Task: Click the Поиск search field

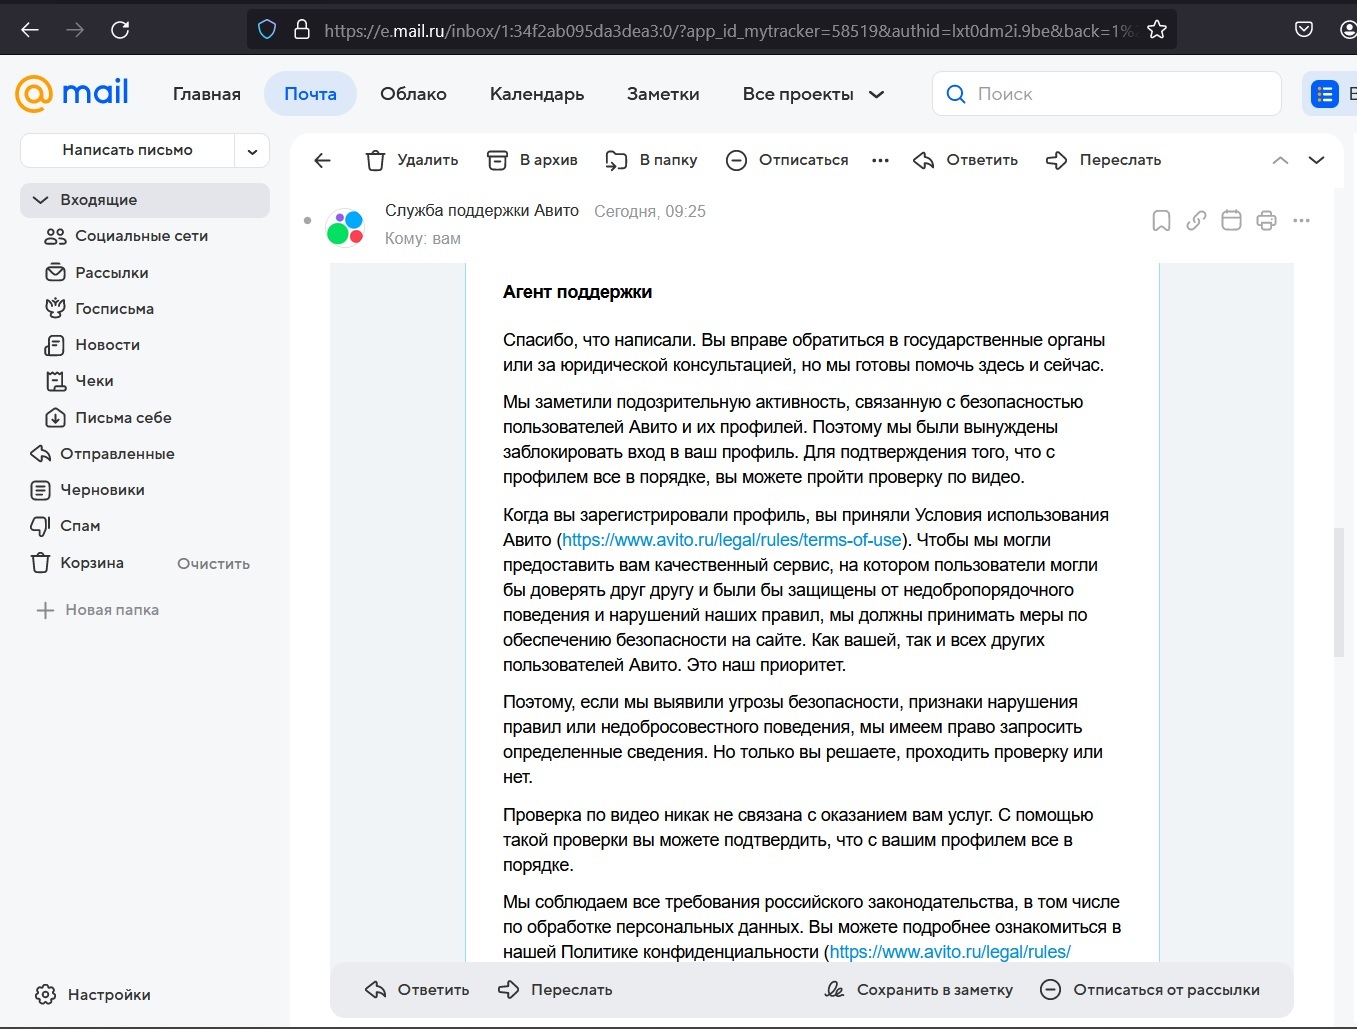Action: pyautogui.click(x=1107, y=94)
